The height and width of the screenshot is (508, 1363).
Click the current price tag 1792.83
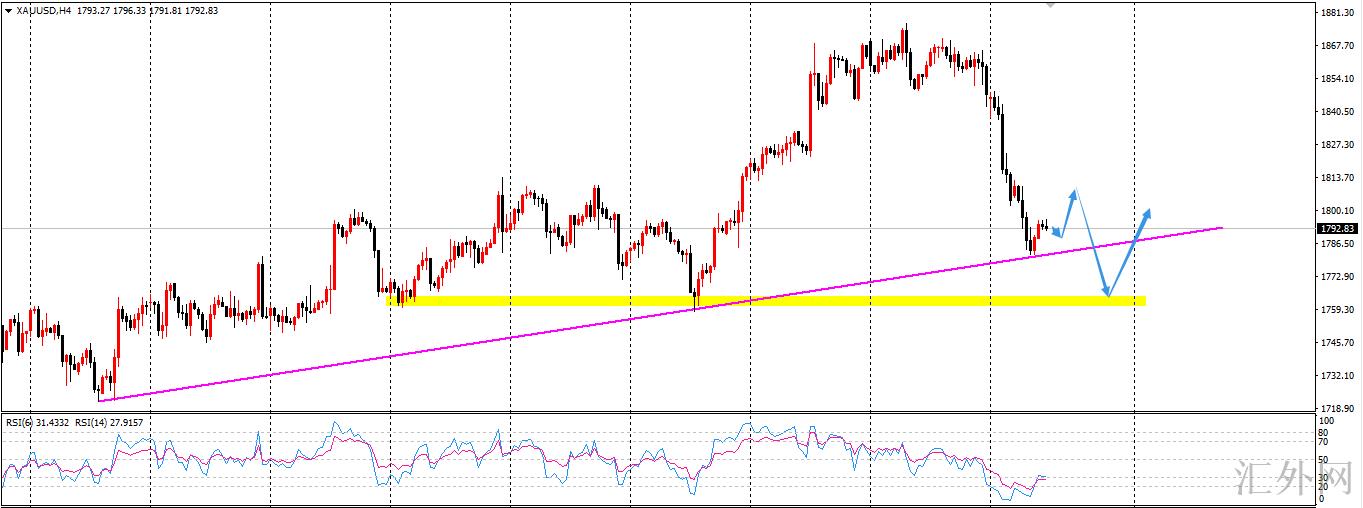tap(1337, 229)
